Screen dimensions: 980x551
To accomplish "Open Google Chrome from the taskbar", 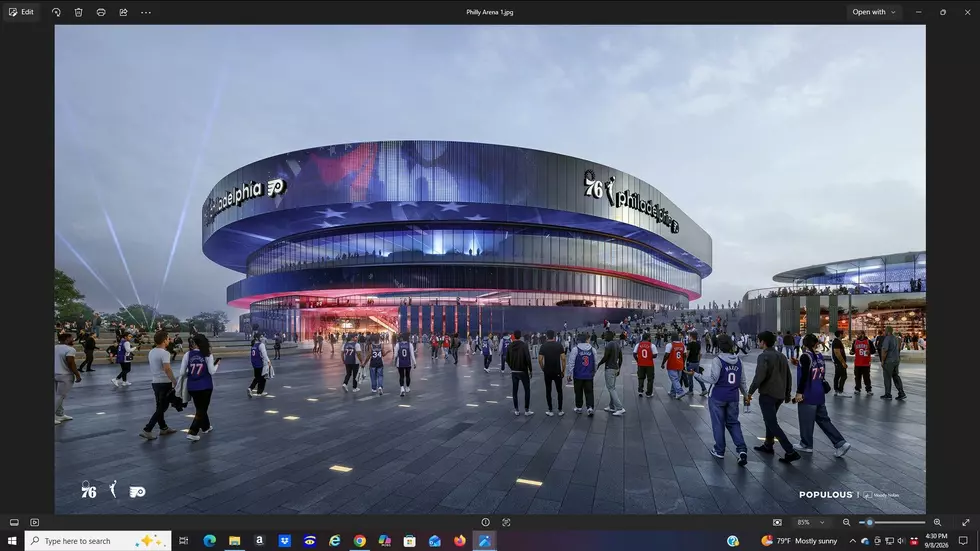I will (x=359, y=540).
